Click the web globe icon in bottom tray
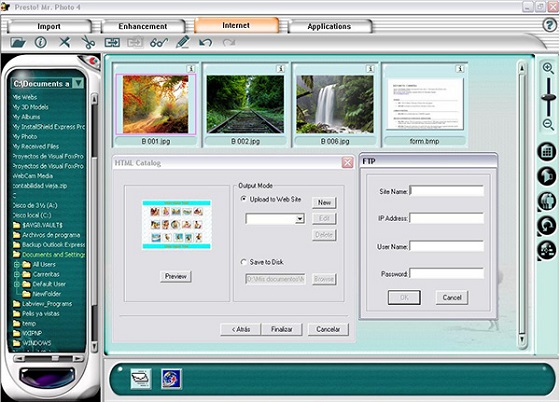 tap(171, 379)
